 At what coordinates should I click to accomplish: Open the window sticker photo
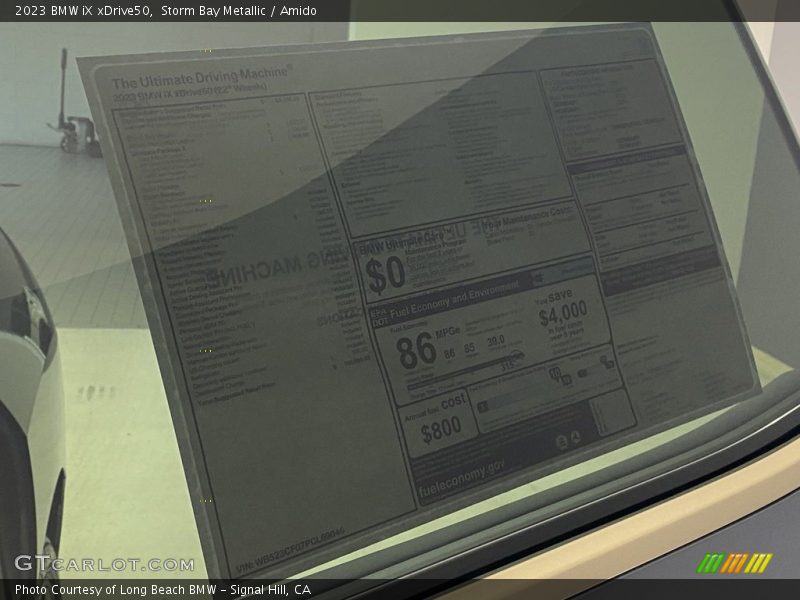click(x=400, y=300)
